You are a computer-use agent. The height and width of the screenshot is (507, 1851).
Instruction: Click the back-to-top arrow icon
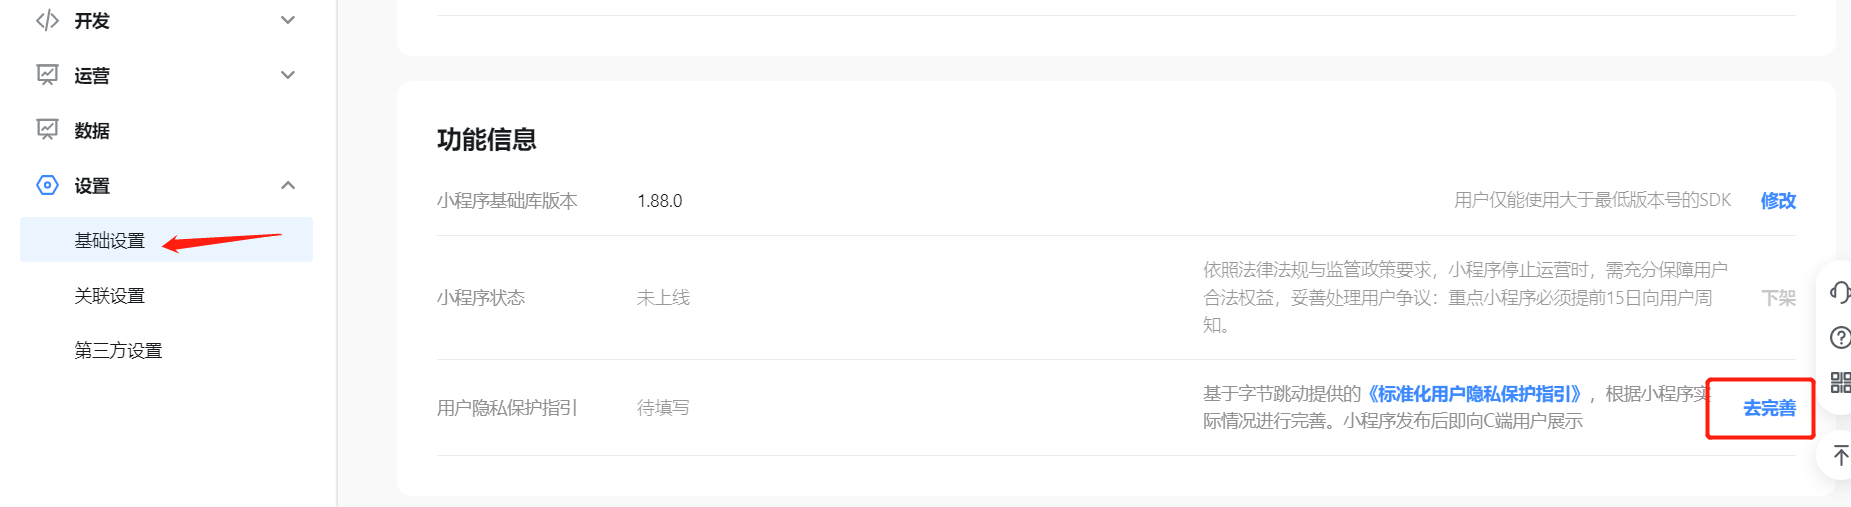coord(1840,456)
